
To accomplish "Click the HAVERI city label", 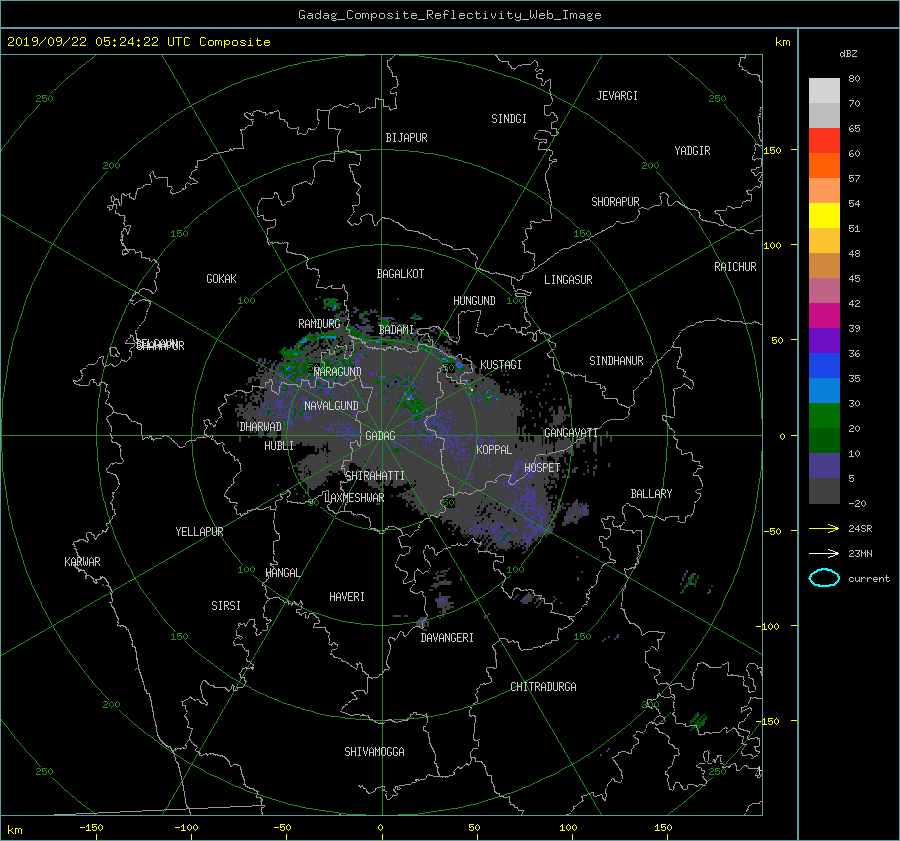I will 347,597.
